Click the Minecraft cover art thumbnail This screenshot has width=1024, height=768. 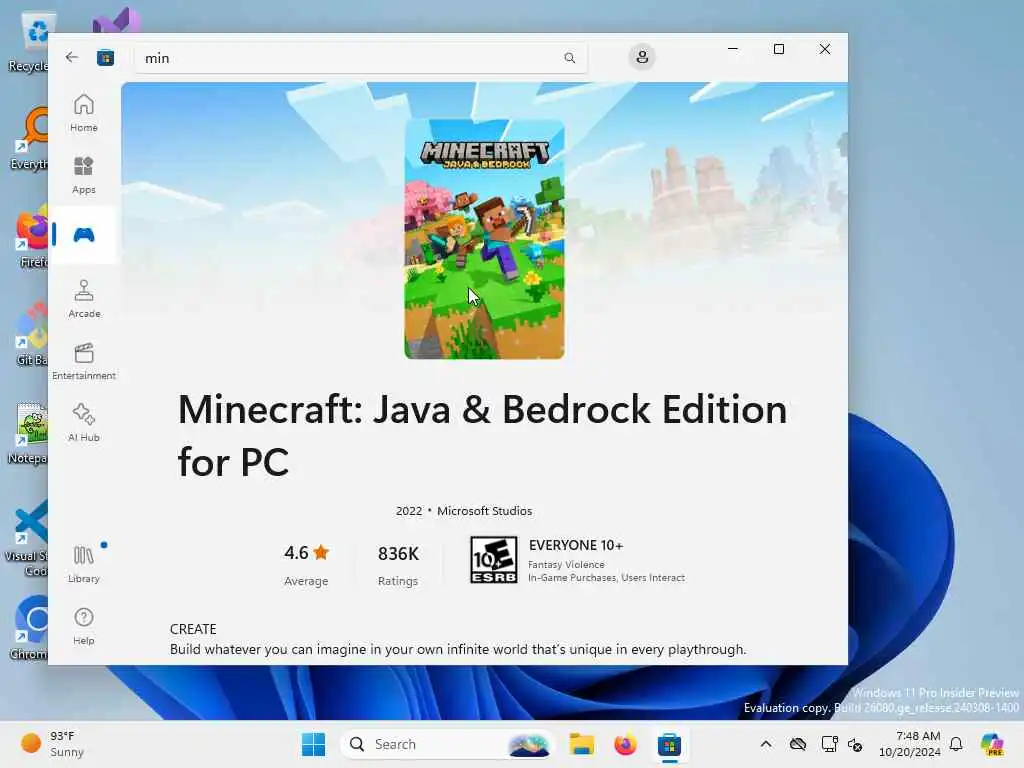[x=485, y=239]
